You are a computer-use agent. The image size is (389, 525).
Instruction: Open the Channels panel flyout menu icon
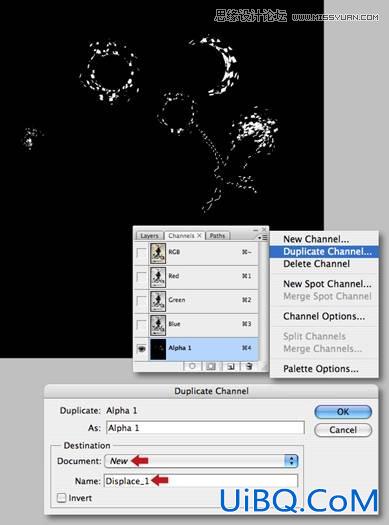262,237
